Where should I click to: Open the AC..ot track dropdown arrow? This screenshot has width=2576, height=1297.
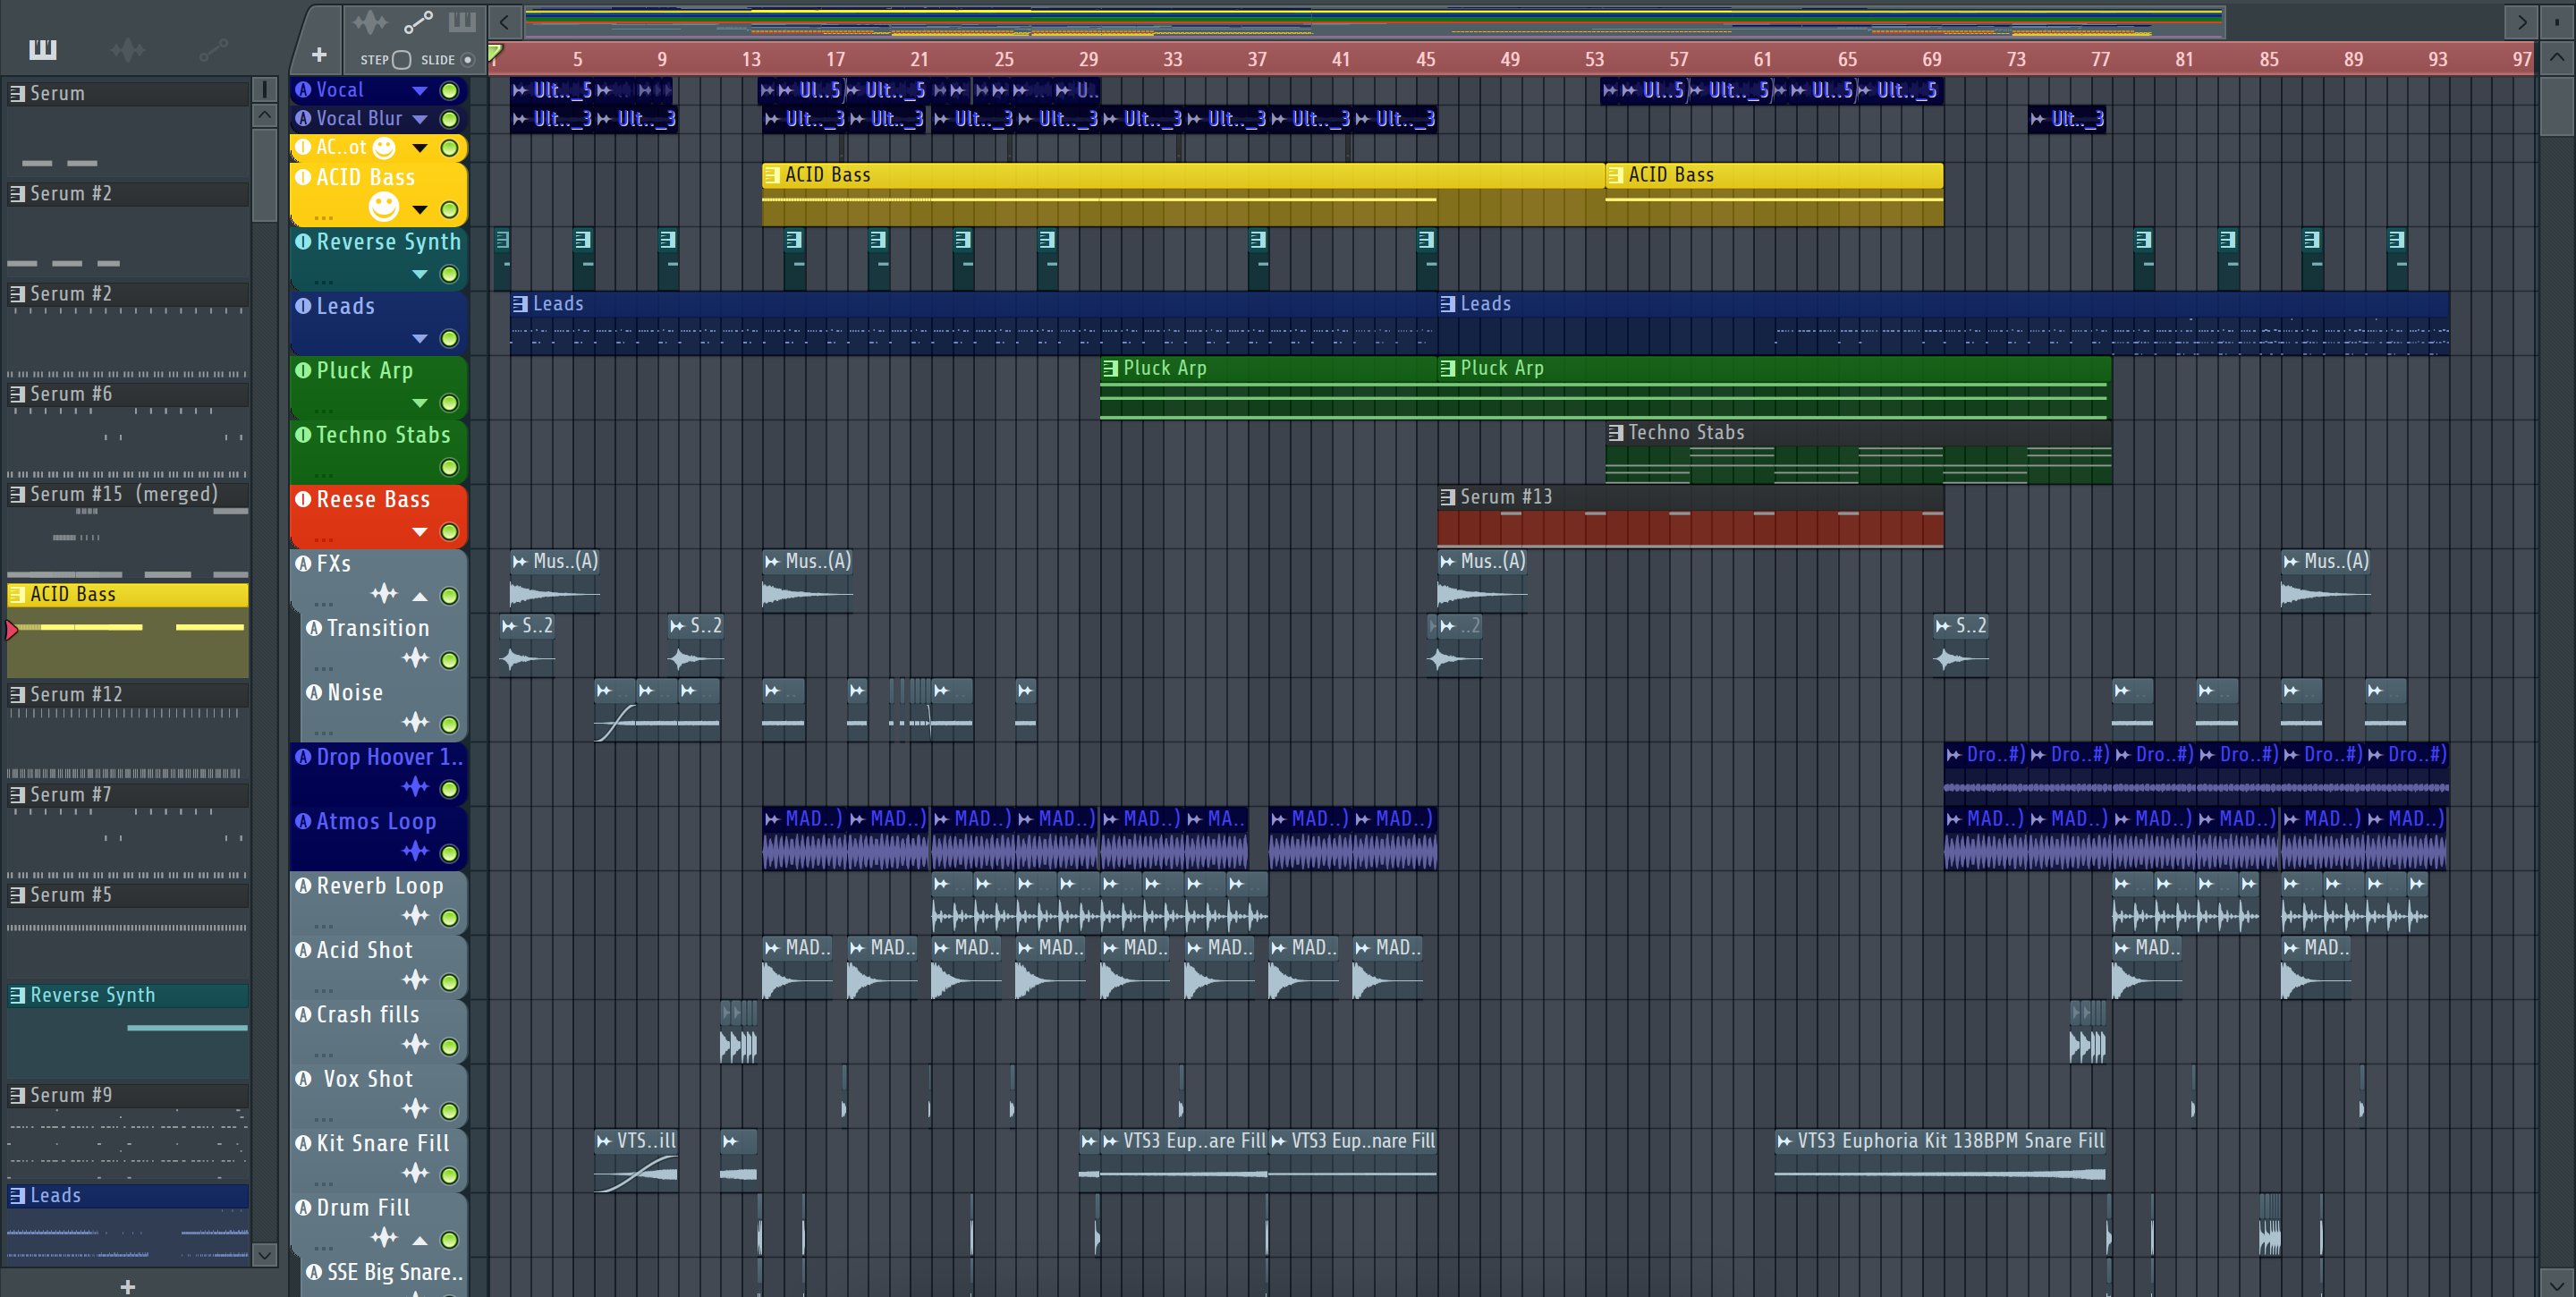click(x=420, y=148)
